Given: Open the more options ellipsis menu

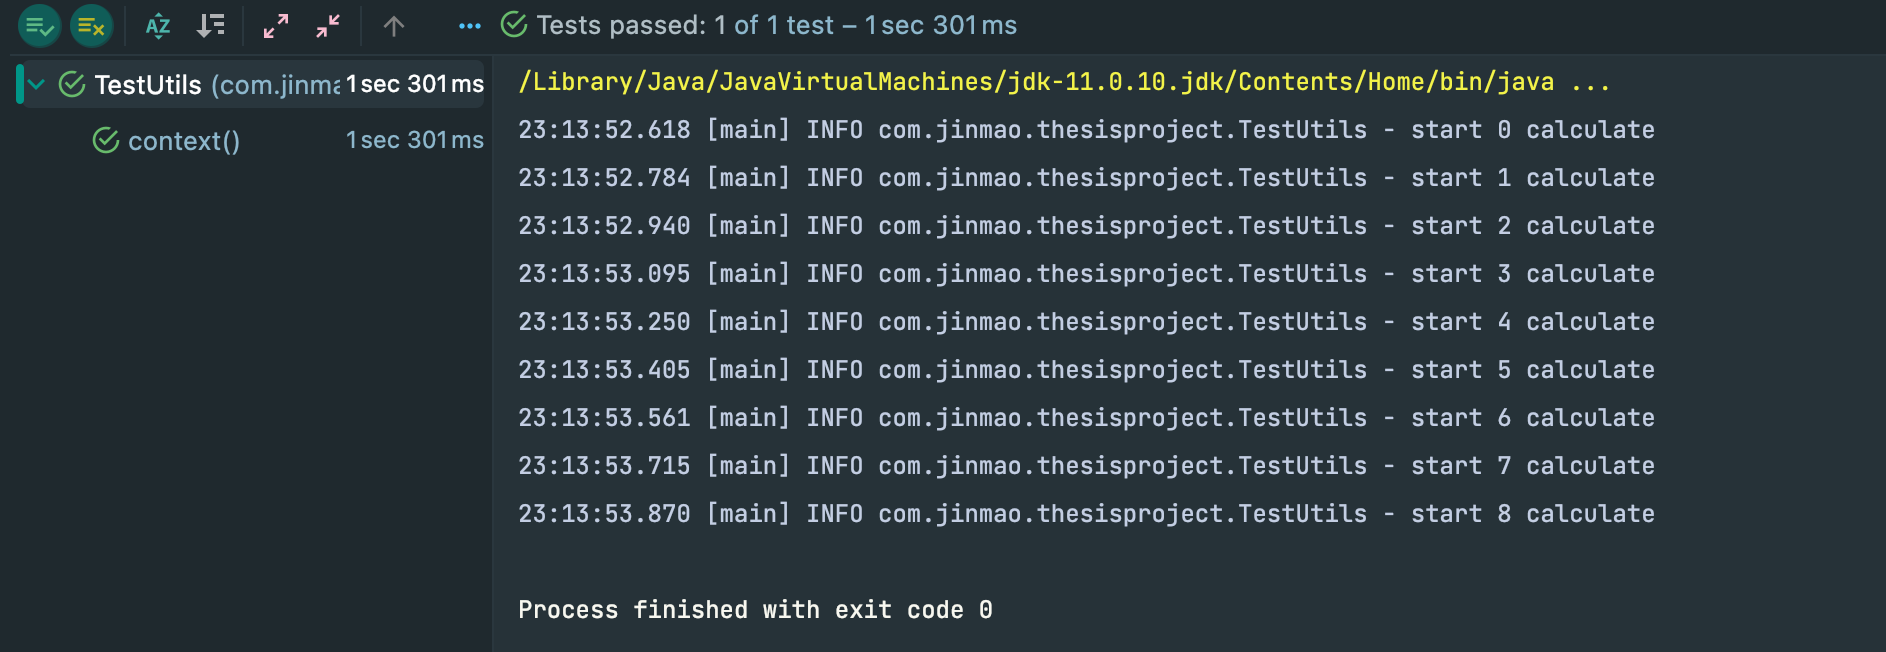Looking at the screenshot, I should click(470, 26).
